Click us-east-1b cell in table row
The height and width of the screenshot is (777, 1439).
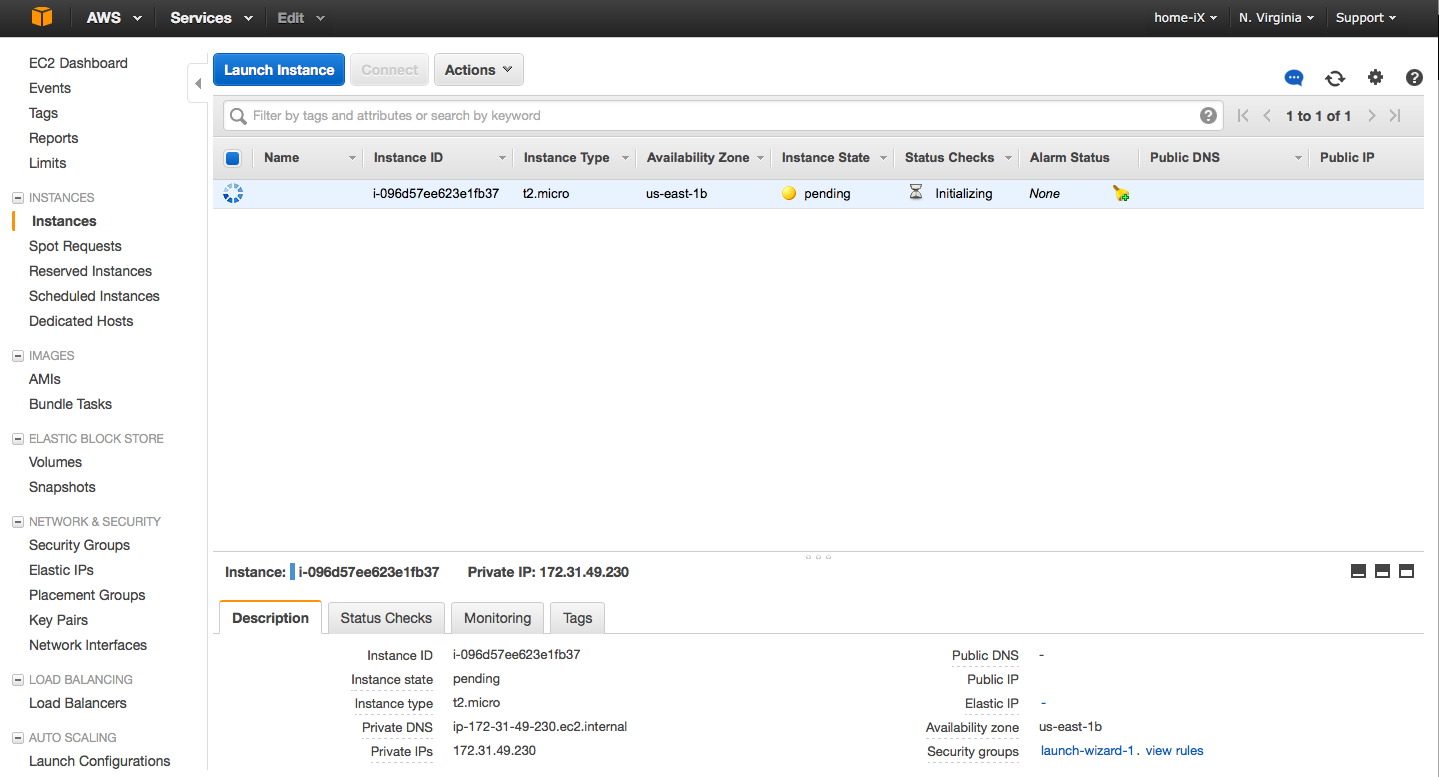tap(677, 194)
